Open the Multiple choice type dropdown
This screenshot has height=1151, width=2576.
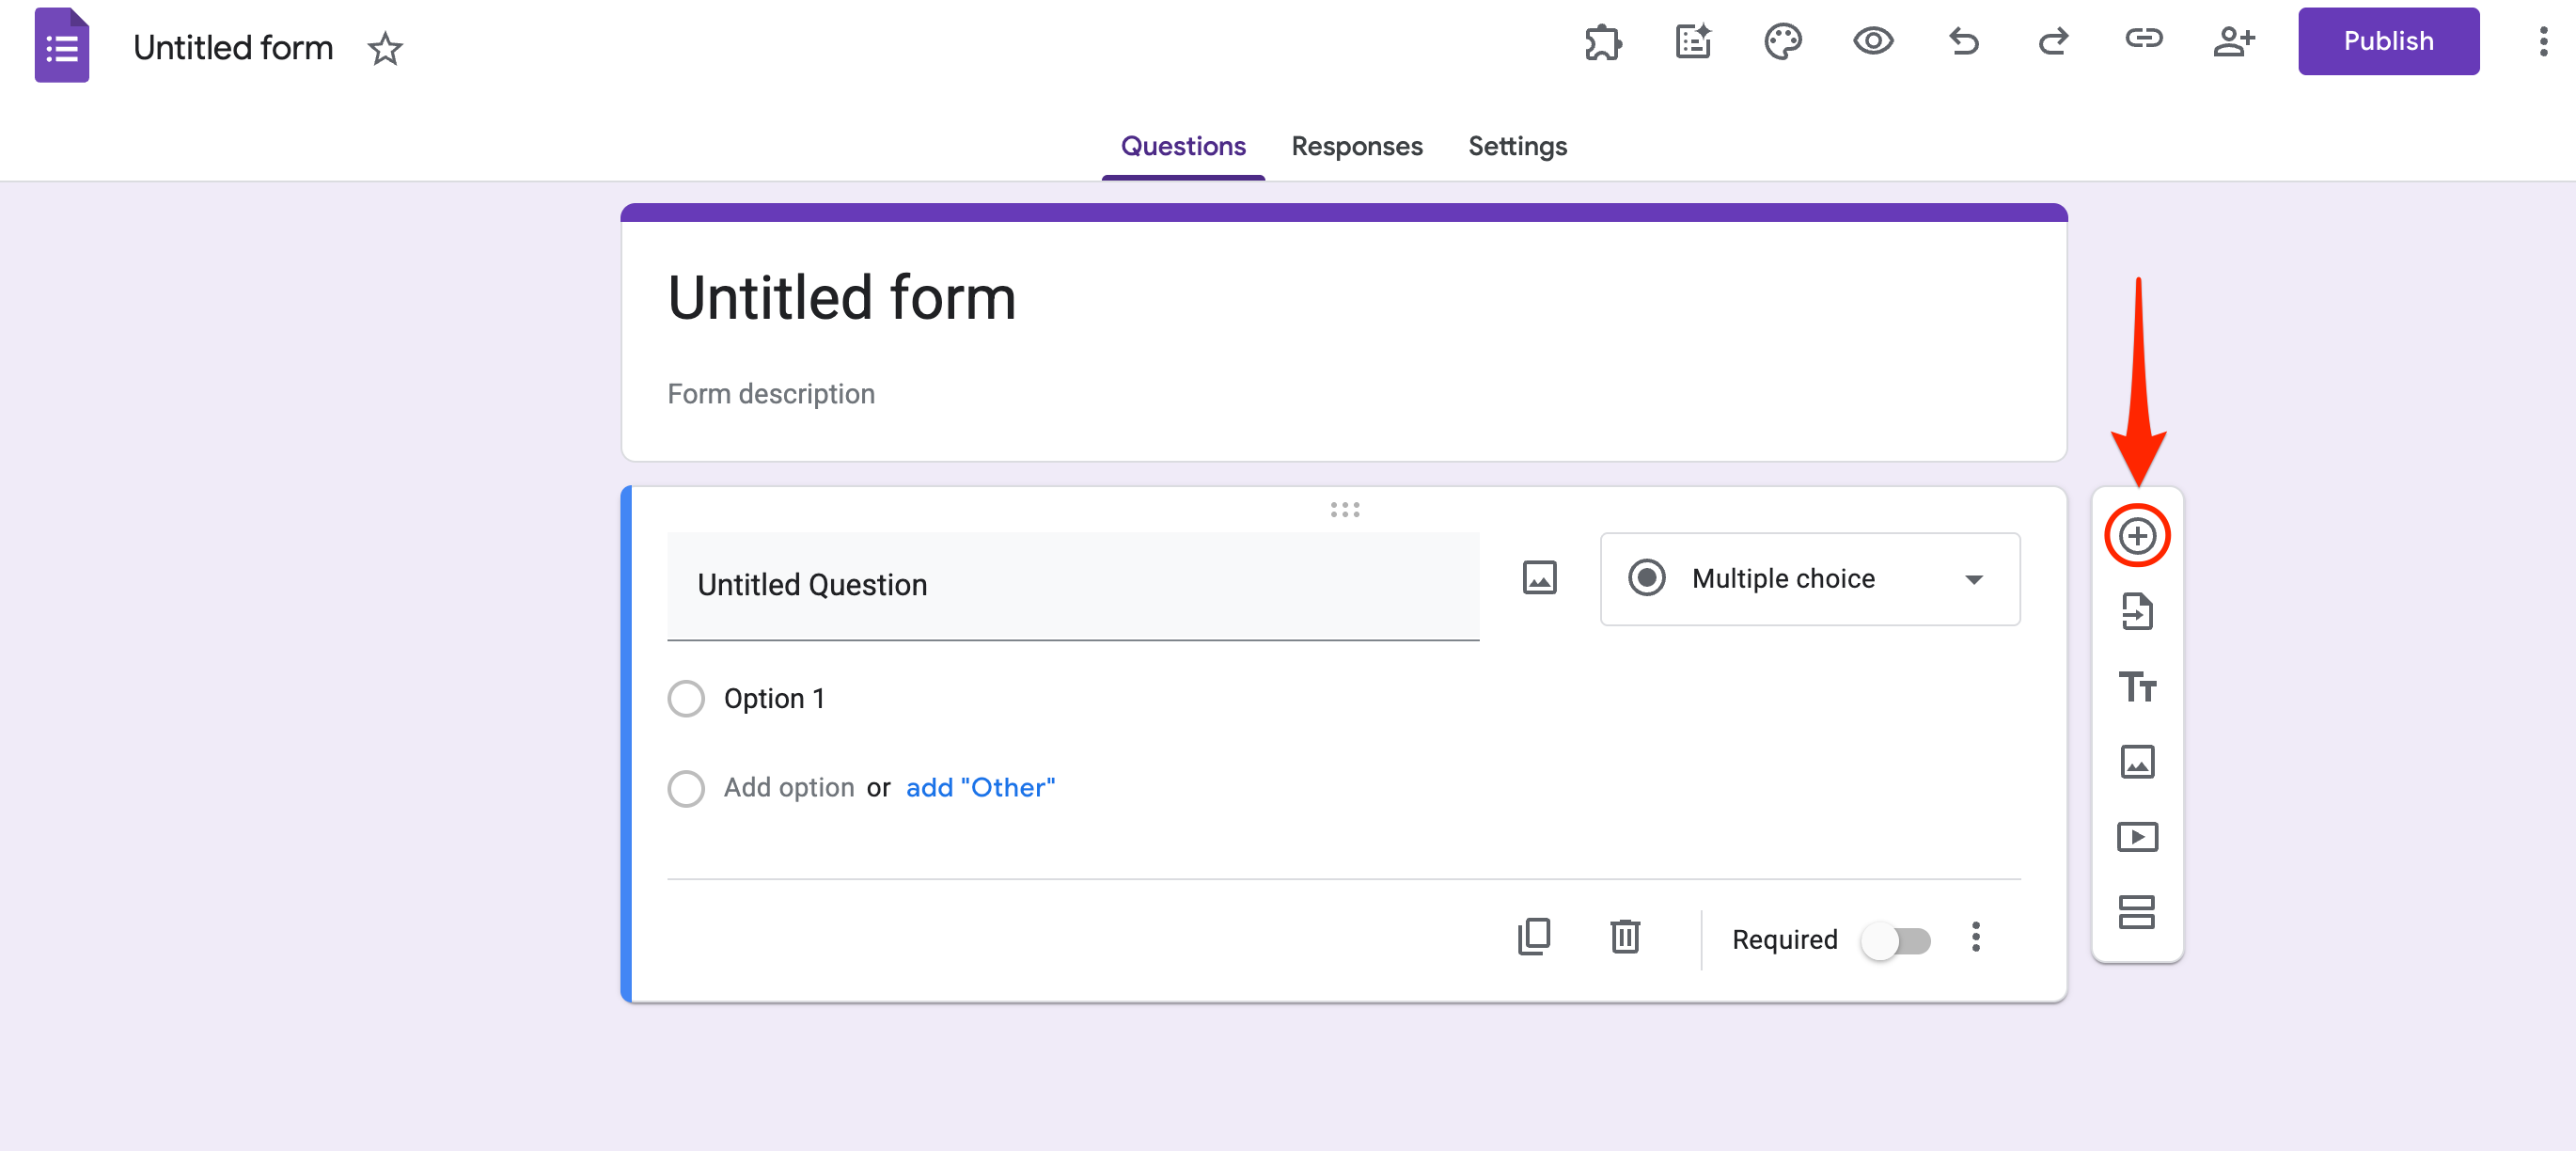tap(1809, 579)
